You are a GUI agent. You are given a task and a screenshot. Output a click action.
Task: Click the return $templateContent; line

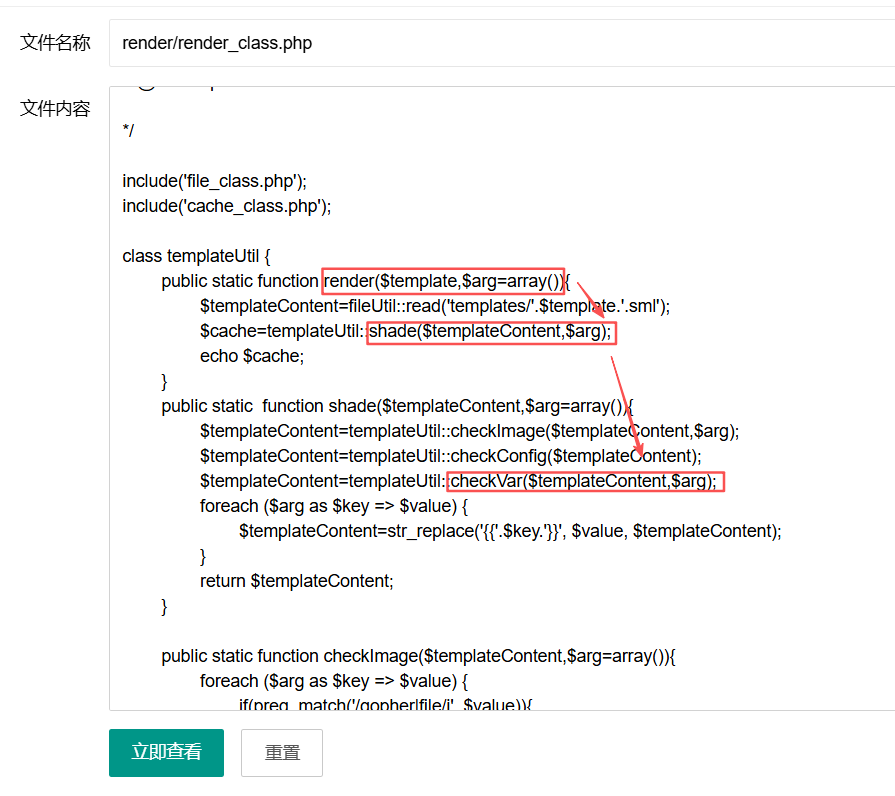(296, 581)
